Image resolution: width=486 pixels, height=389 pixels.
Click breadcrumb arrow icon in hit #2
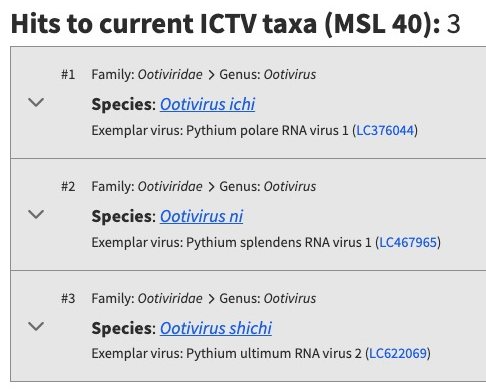point(211,187)
